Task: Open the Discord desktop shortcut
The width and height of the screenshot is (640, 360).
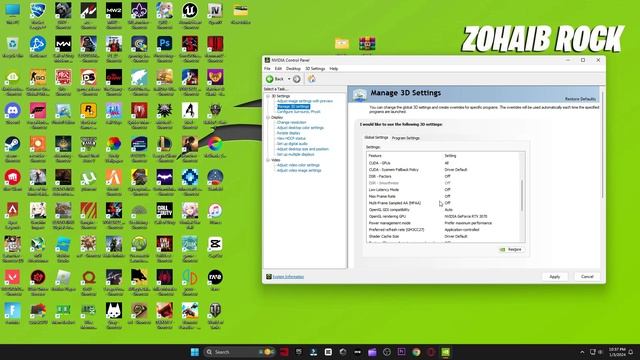Action: 13,114
